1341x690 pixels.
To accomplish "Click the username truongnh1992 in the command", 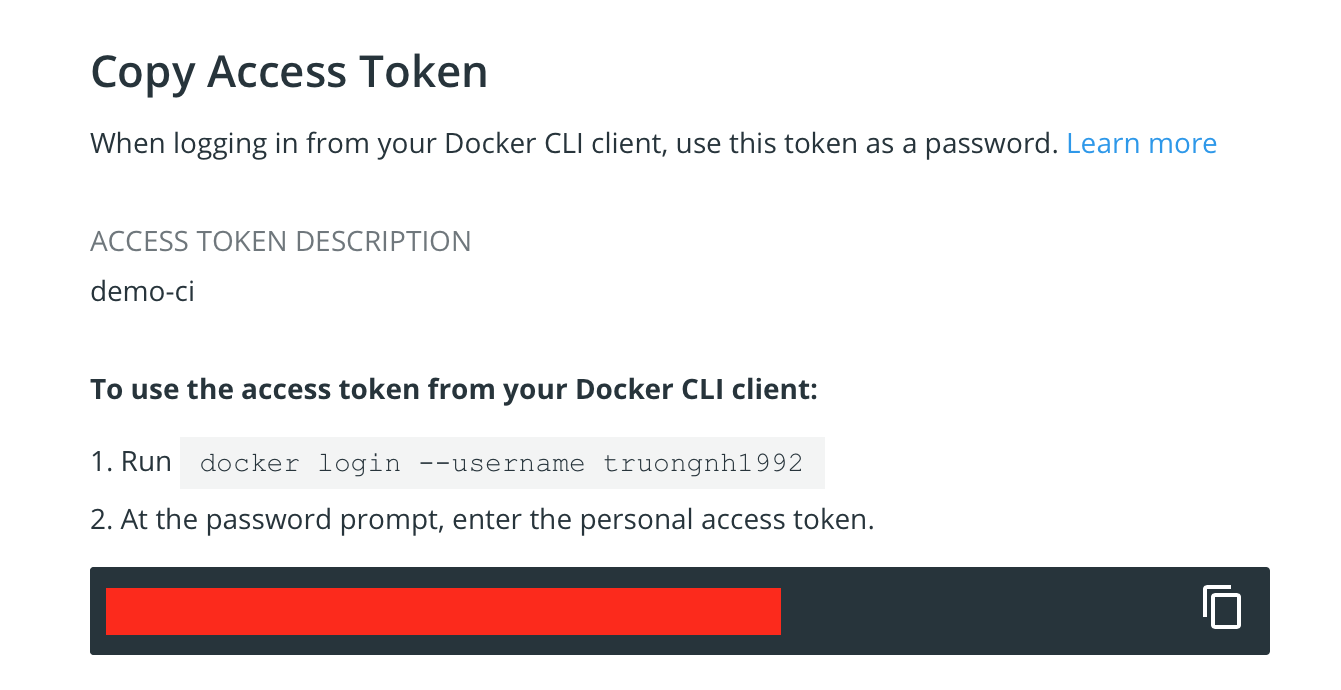I will tap(703, 464).
